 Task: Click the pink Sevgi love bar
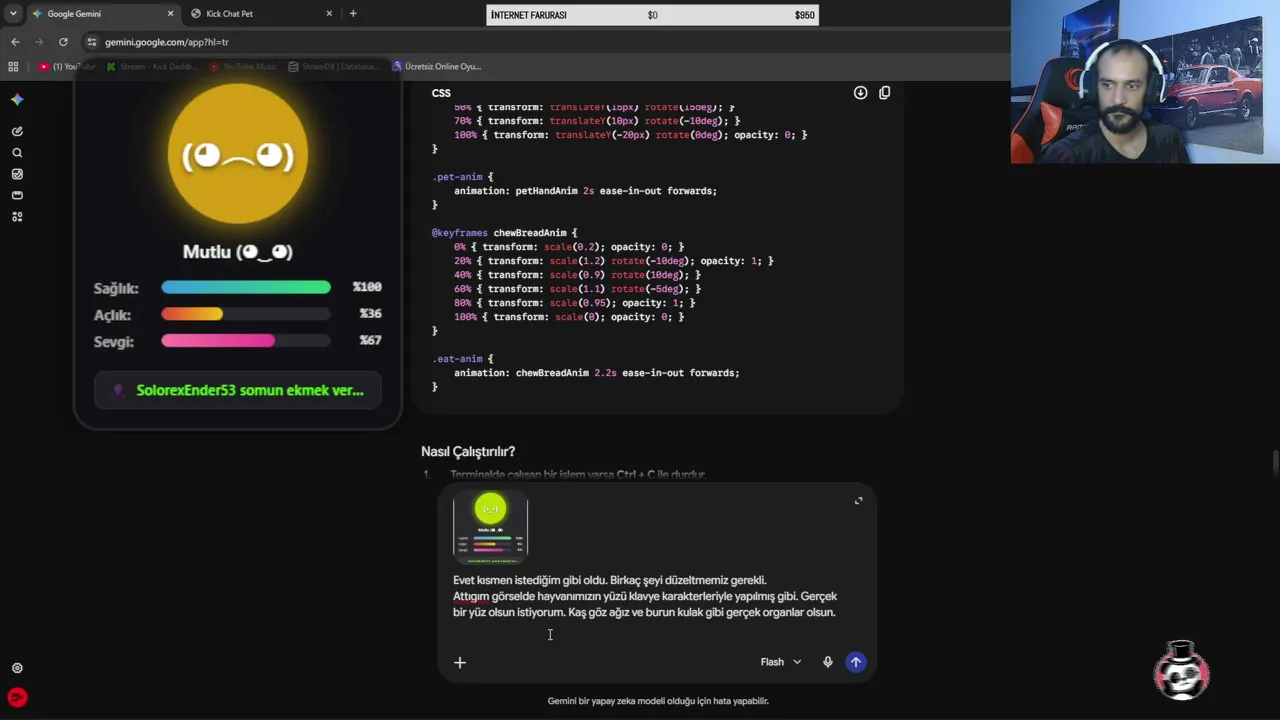tap(218, 341)
